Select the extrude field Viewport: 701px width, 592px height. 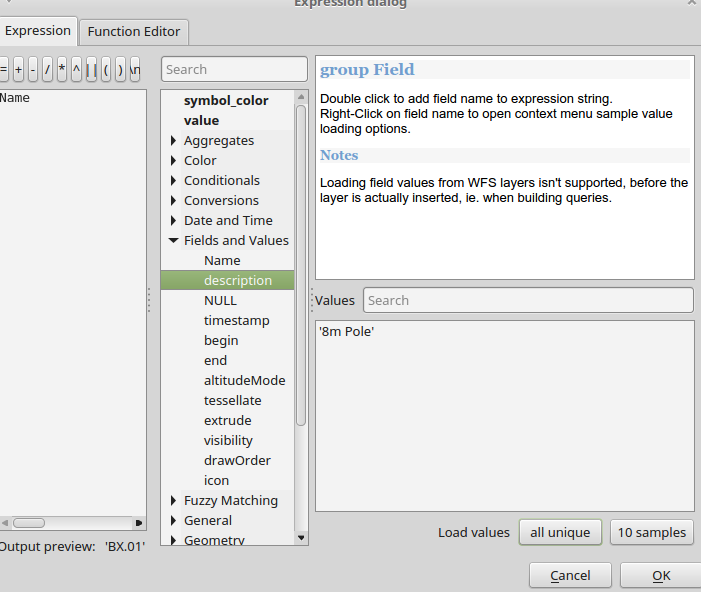click(x=228, y=420)
